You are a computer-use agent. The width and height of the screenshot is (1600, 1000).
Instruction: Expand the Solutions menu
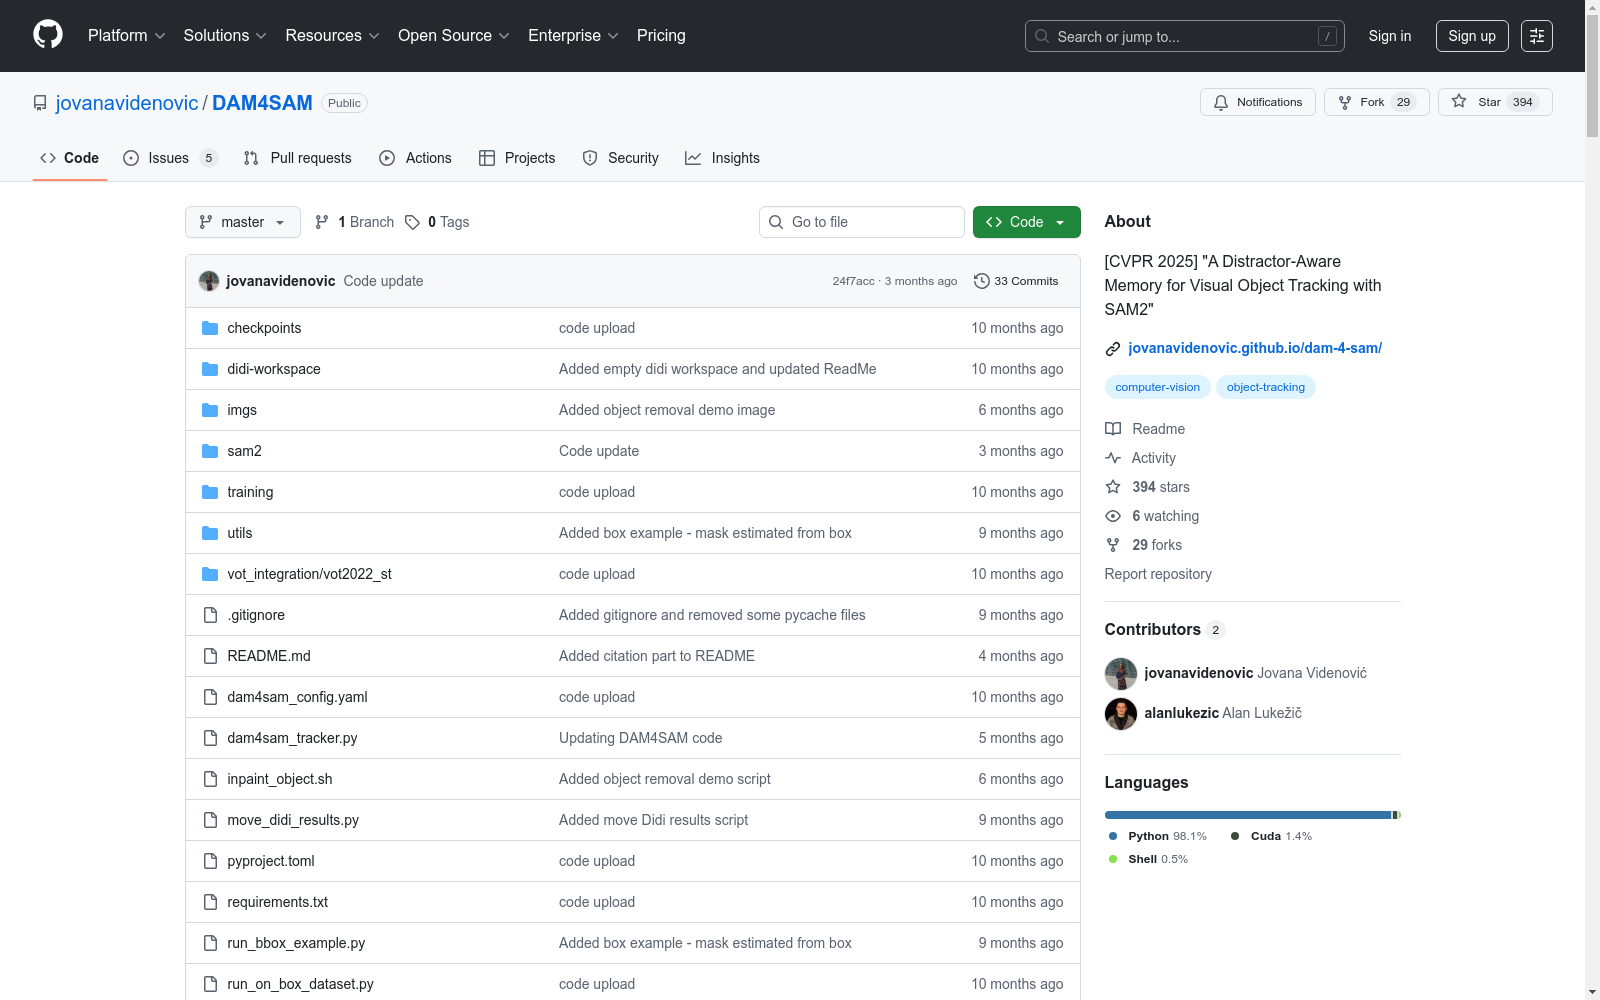(225, 36)
